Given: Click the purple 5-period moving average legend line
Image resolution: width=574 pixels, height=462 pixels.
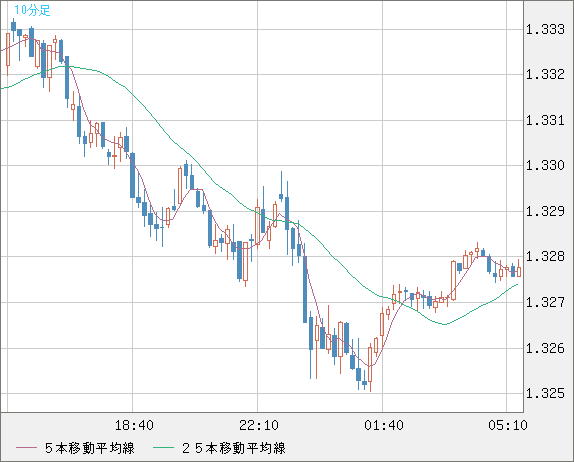Looking at the screenshot, I should point(27,448).
